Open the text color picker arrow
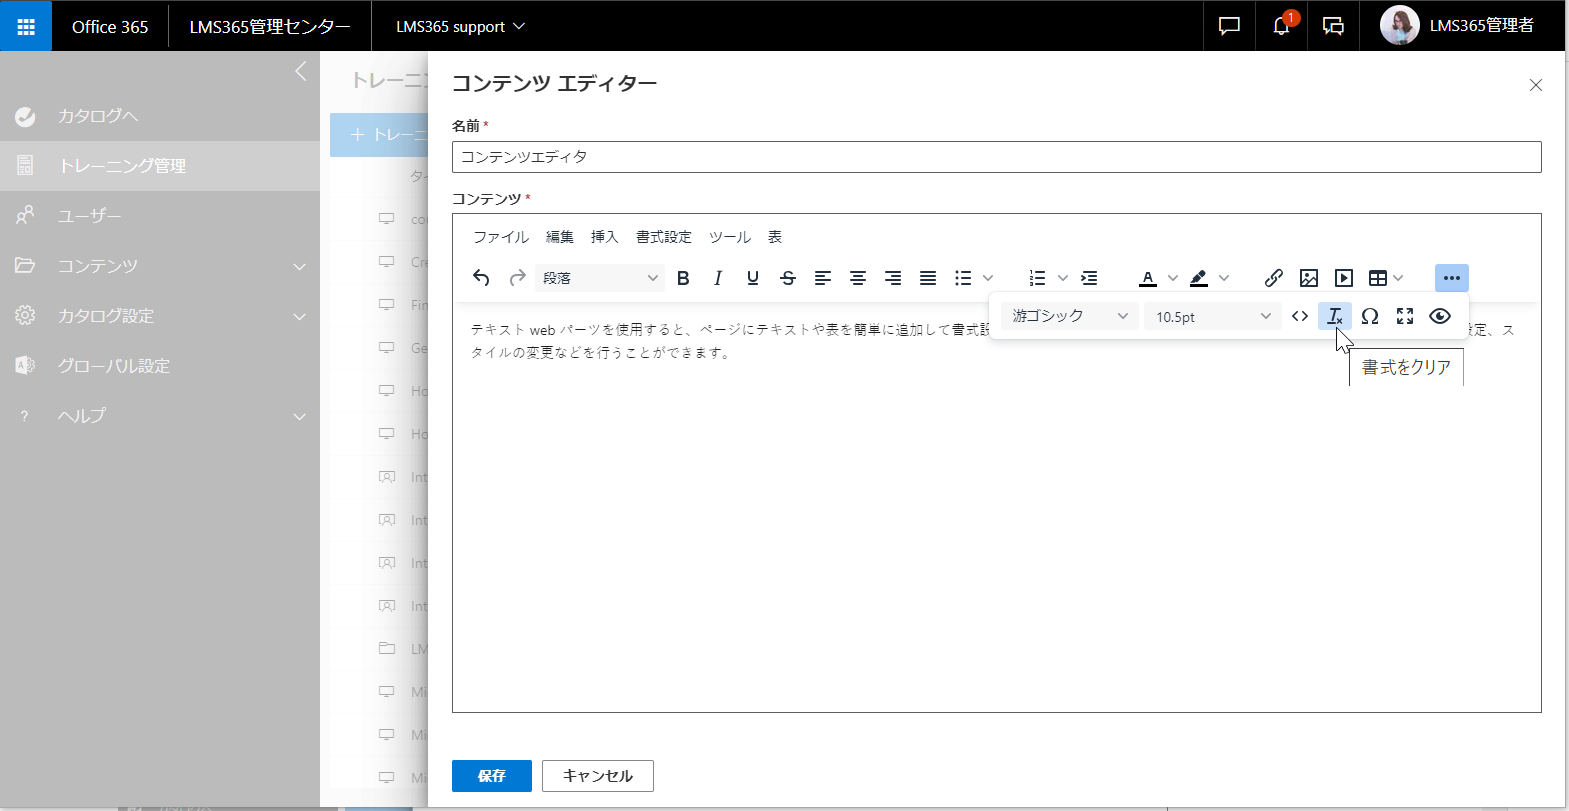The height and width of the screenshot is (811, 1569). click(x=1173, y=278)
